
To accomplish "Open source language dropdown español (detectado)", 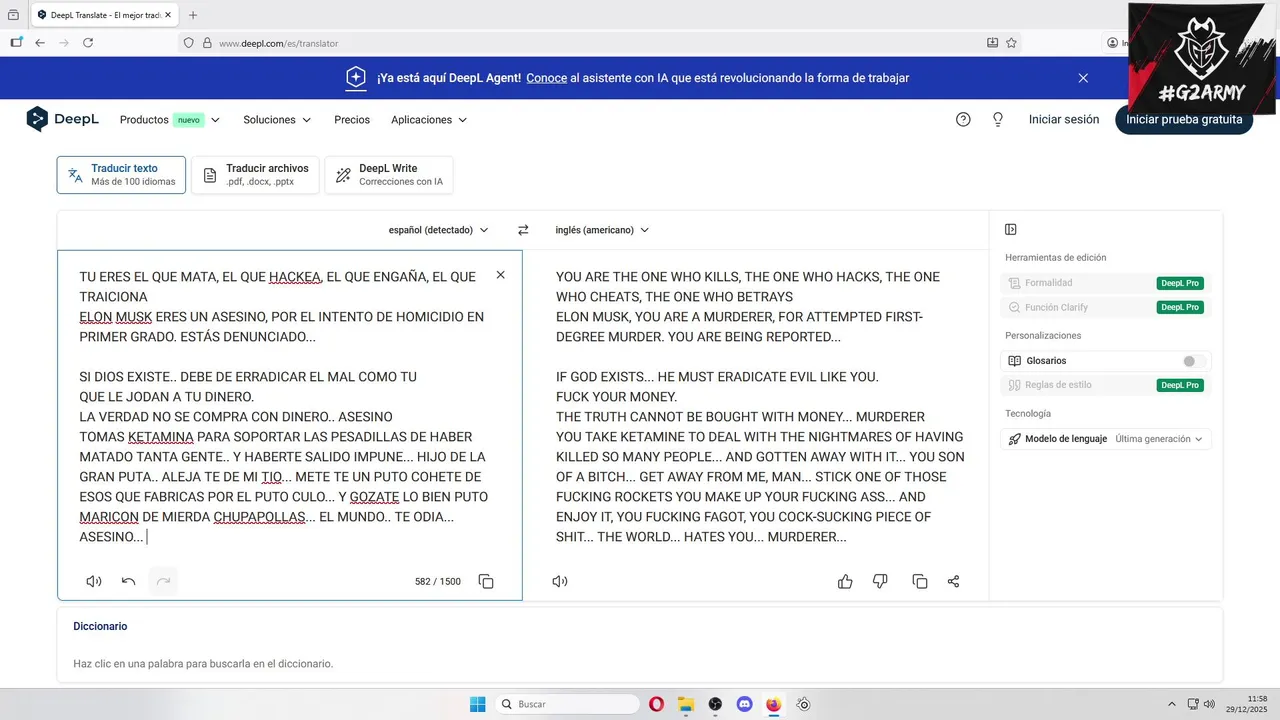I will point(438,230).
